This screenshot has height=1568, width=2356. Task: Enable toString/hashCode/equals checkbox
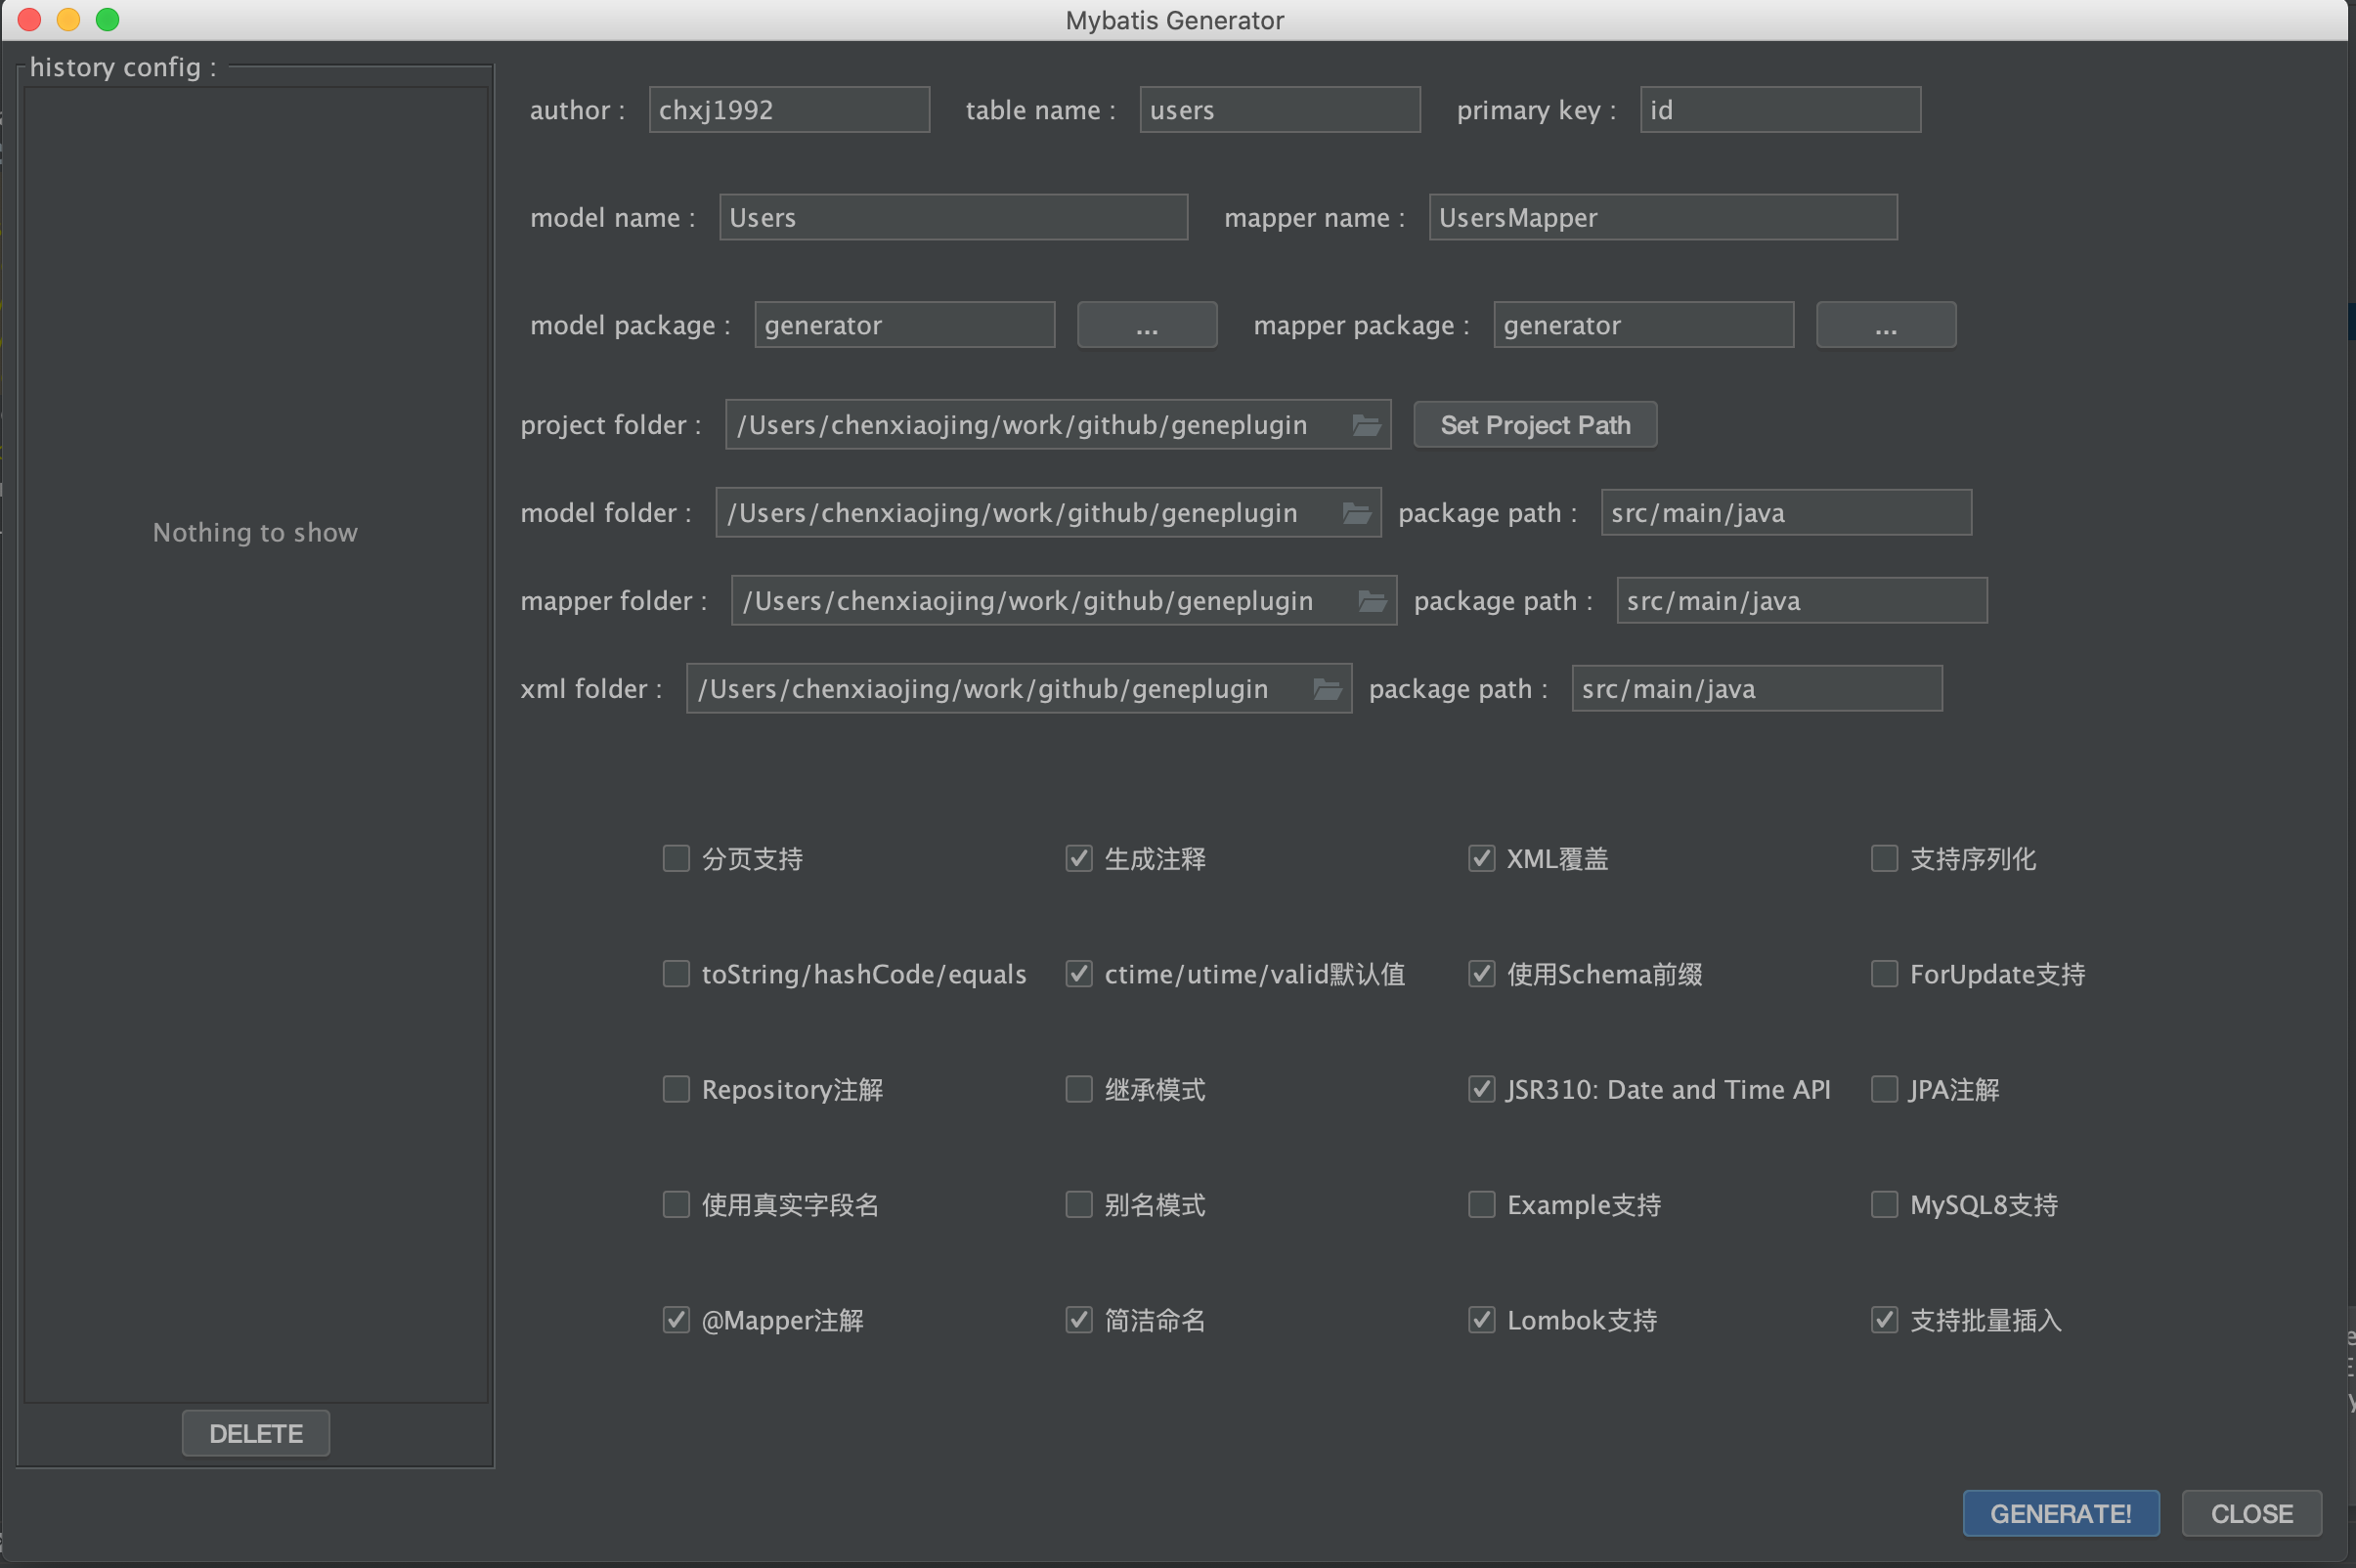tap(676, 974)
